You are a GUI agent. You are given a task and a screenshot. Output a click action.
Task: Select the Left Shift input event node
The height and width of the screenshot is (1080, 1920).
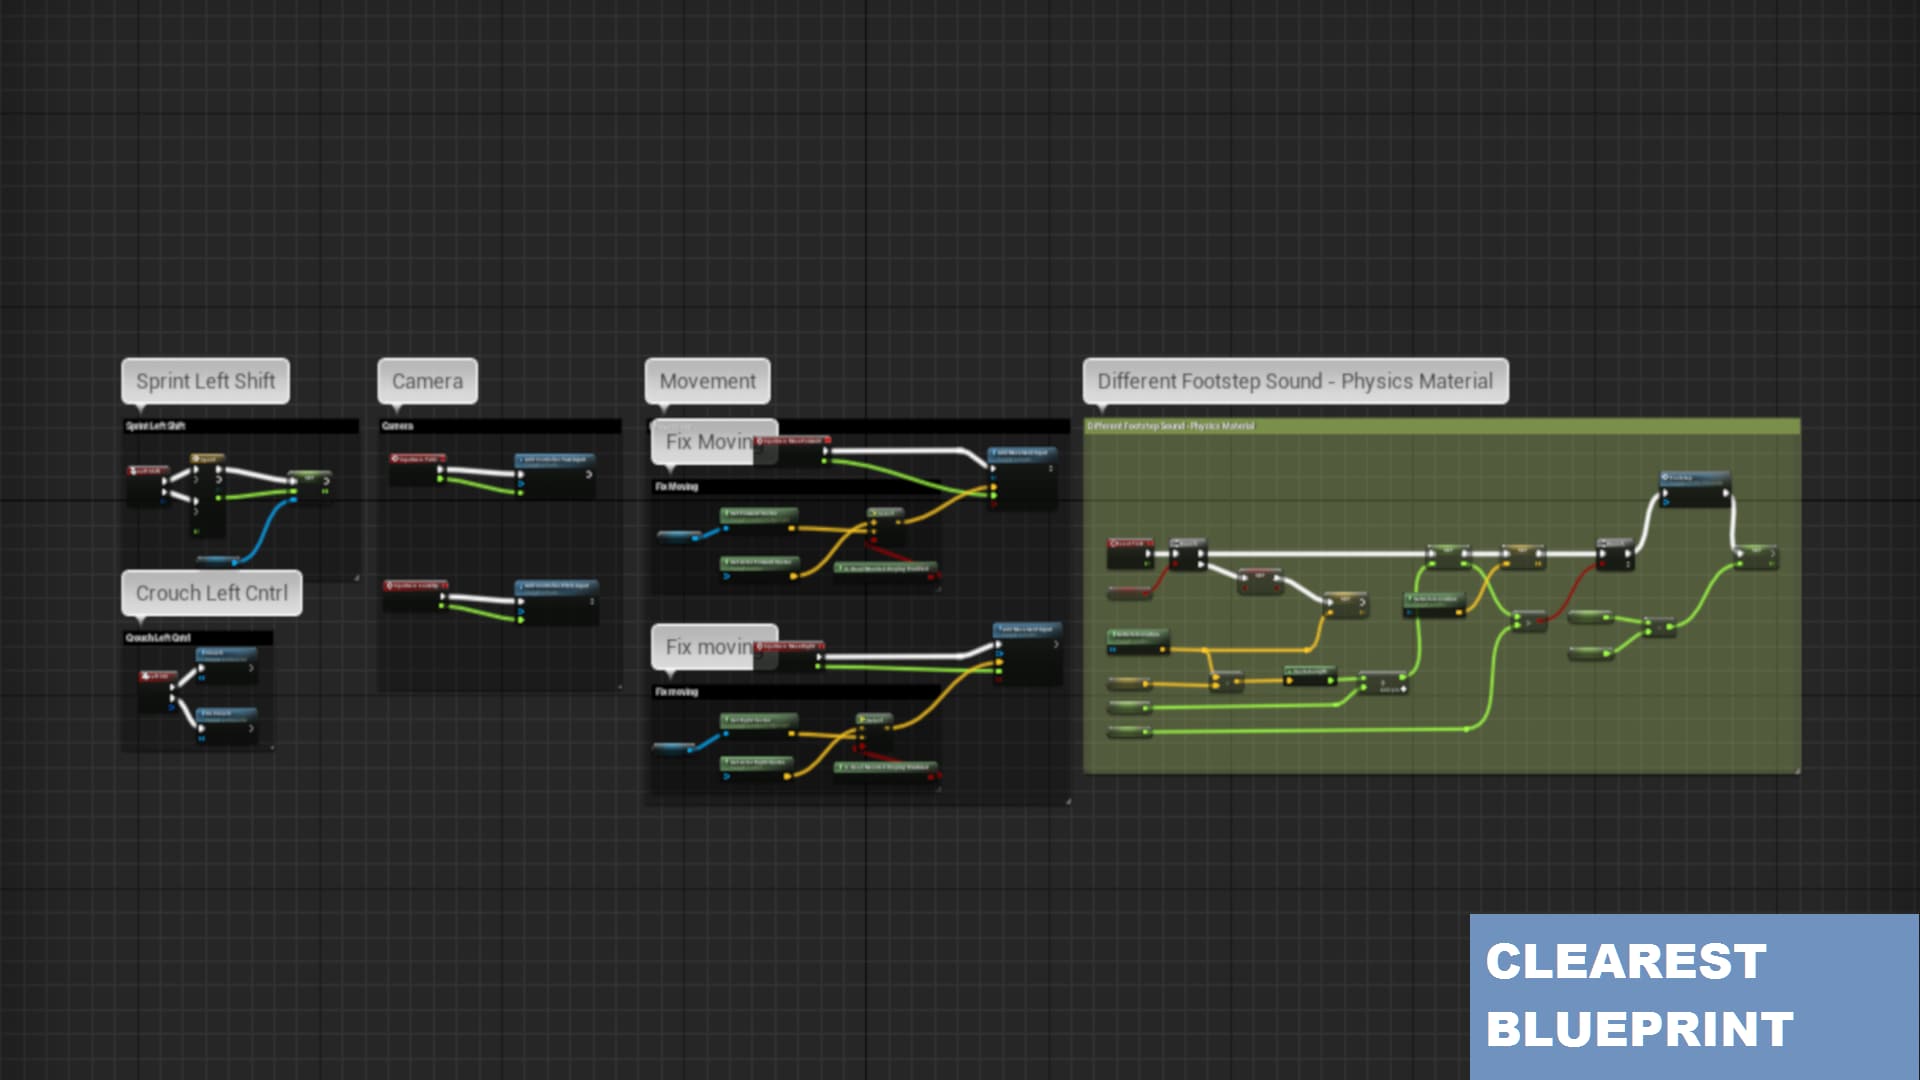pyautogui.click(x=149, y=471)
